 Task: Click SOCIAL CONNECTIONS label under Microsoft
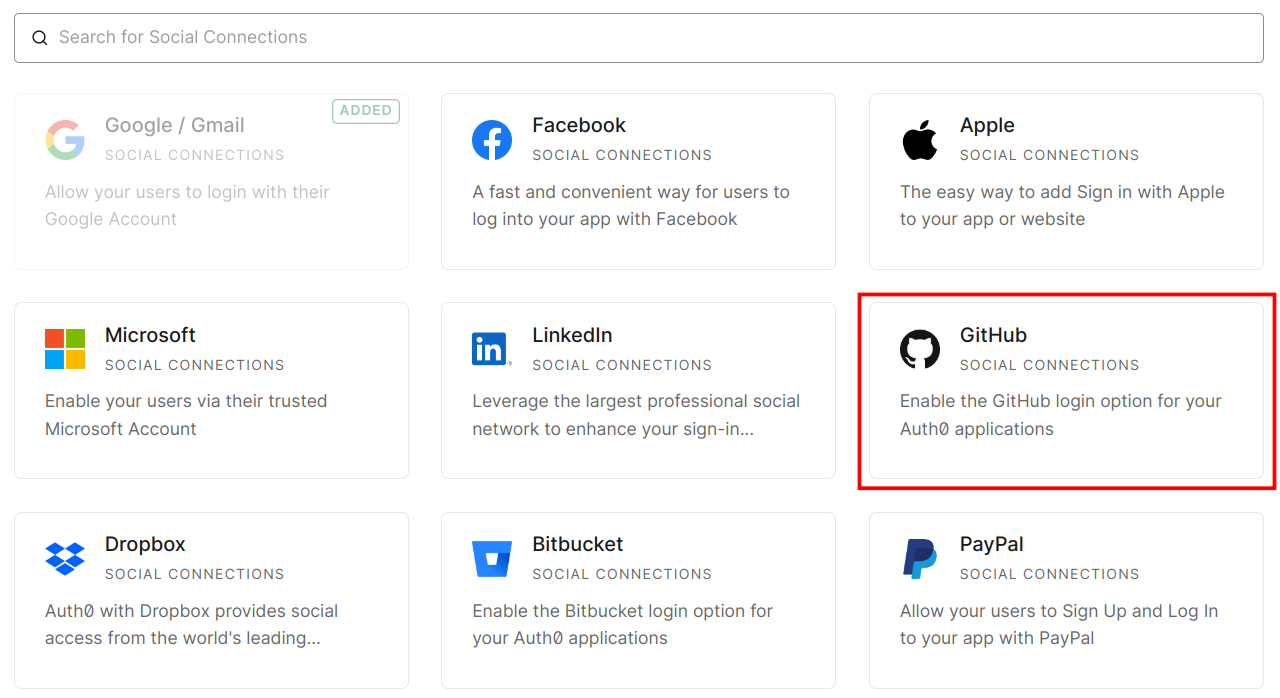coord(195,365)
